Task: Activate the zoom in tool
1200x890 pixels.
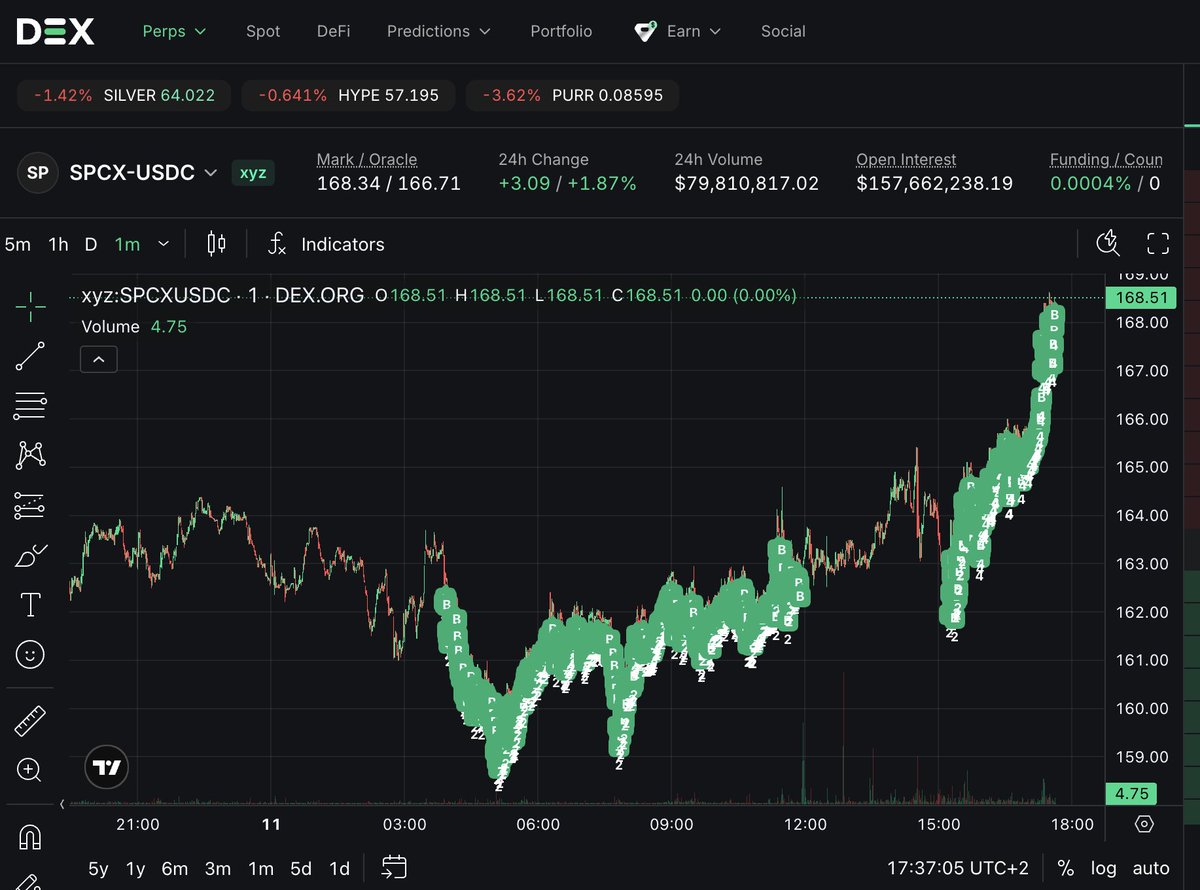Action: (x=30, y=770)
